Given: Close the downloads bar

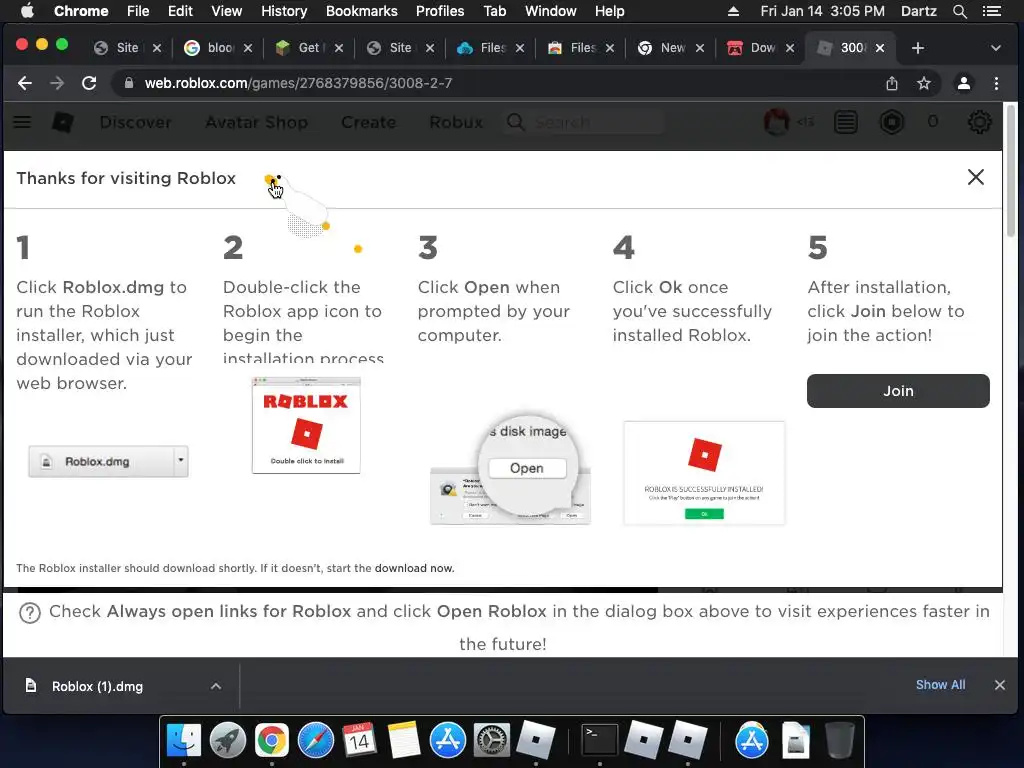Looking at the screenshot, I should (x=999, y=685).
